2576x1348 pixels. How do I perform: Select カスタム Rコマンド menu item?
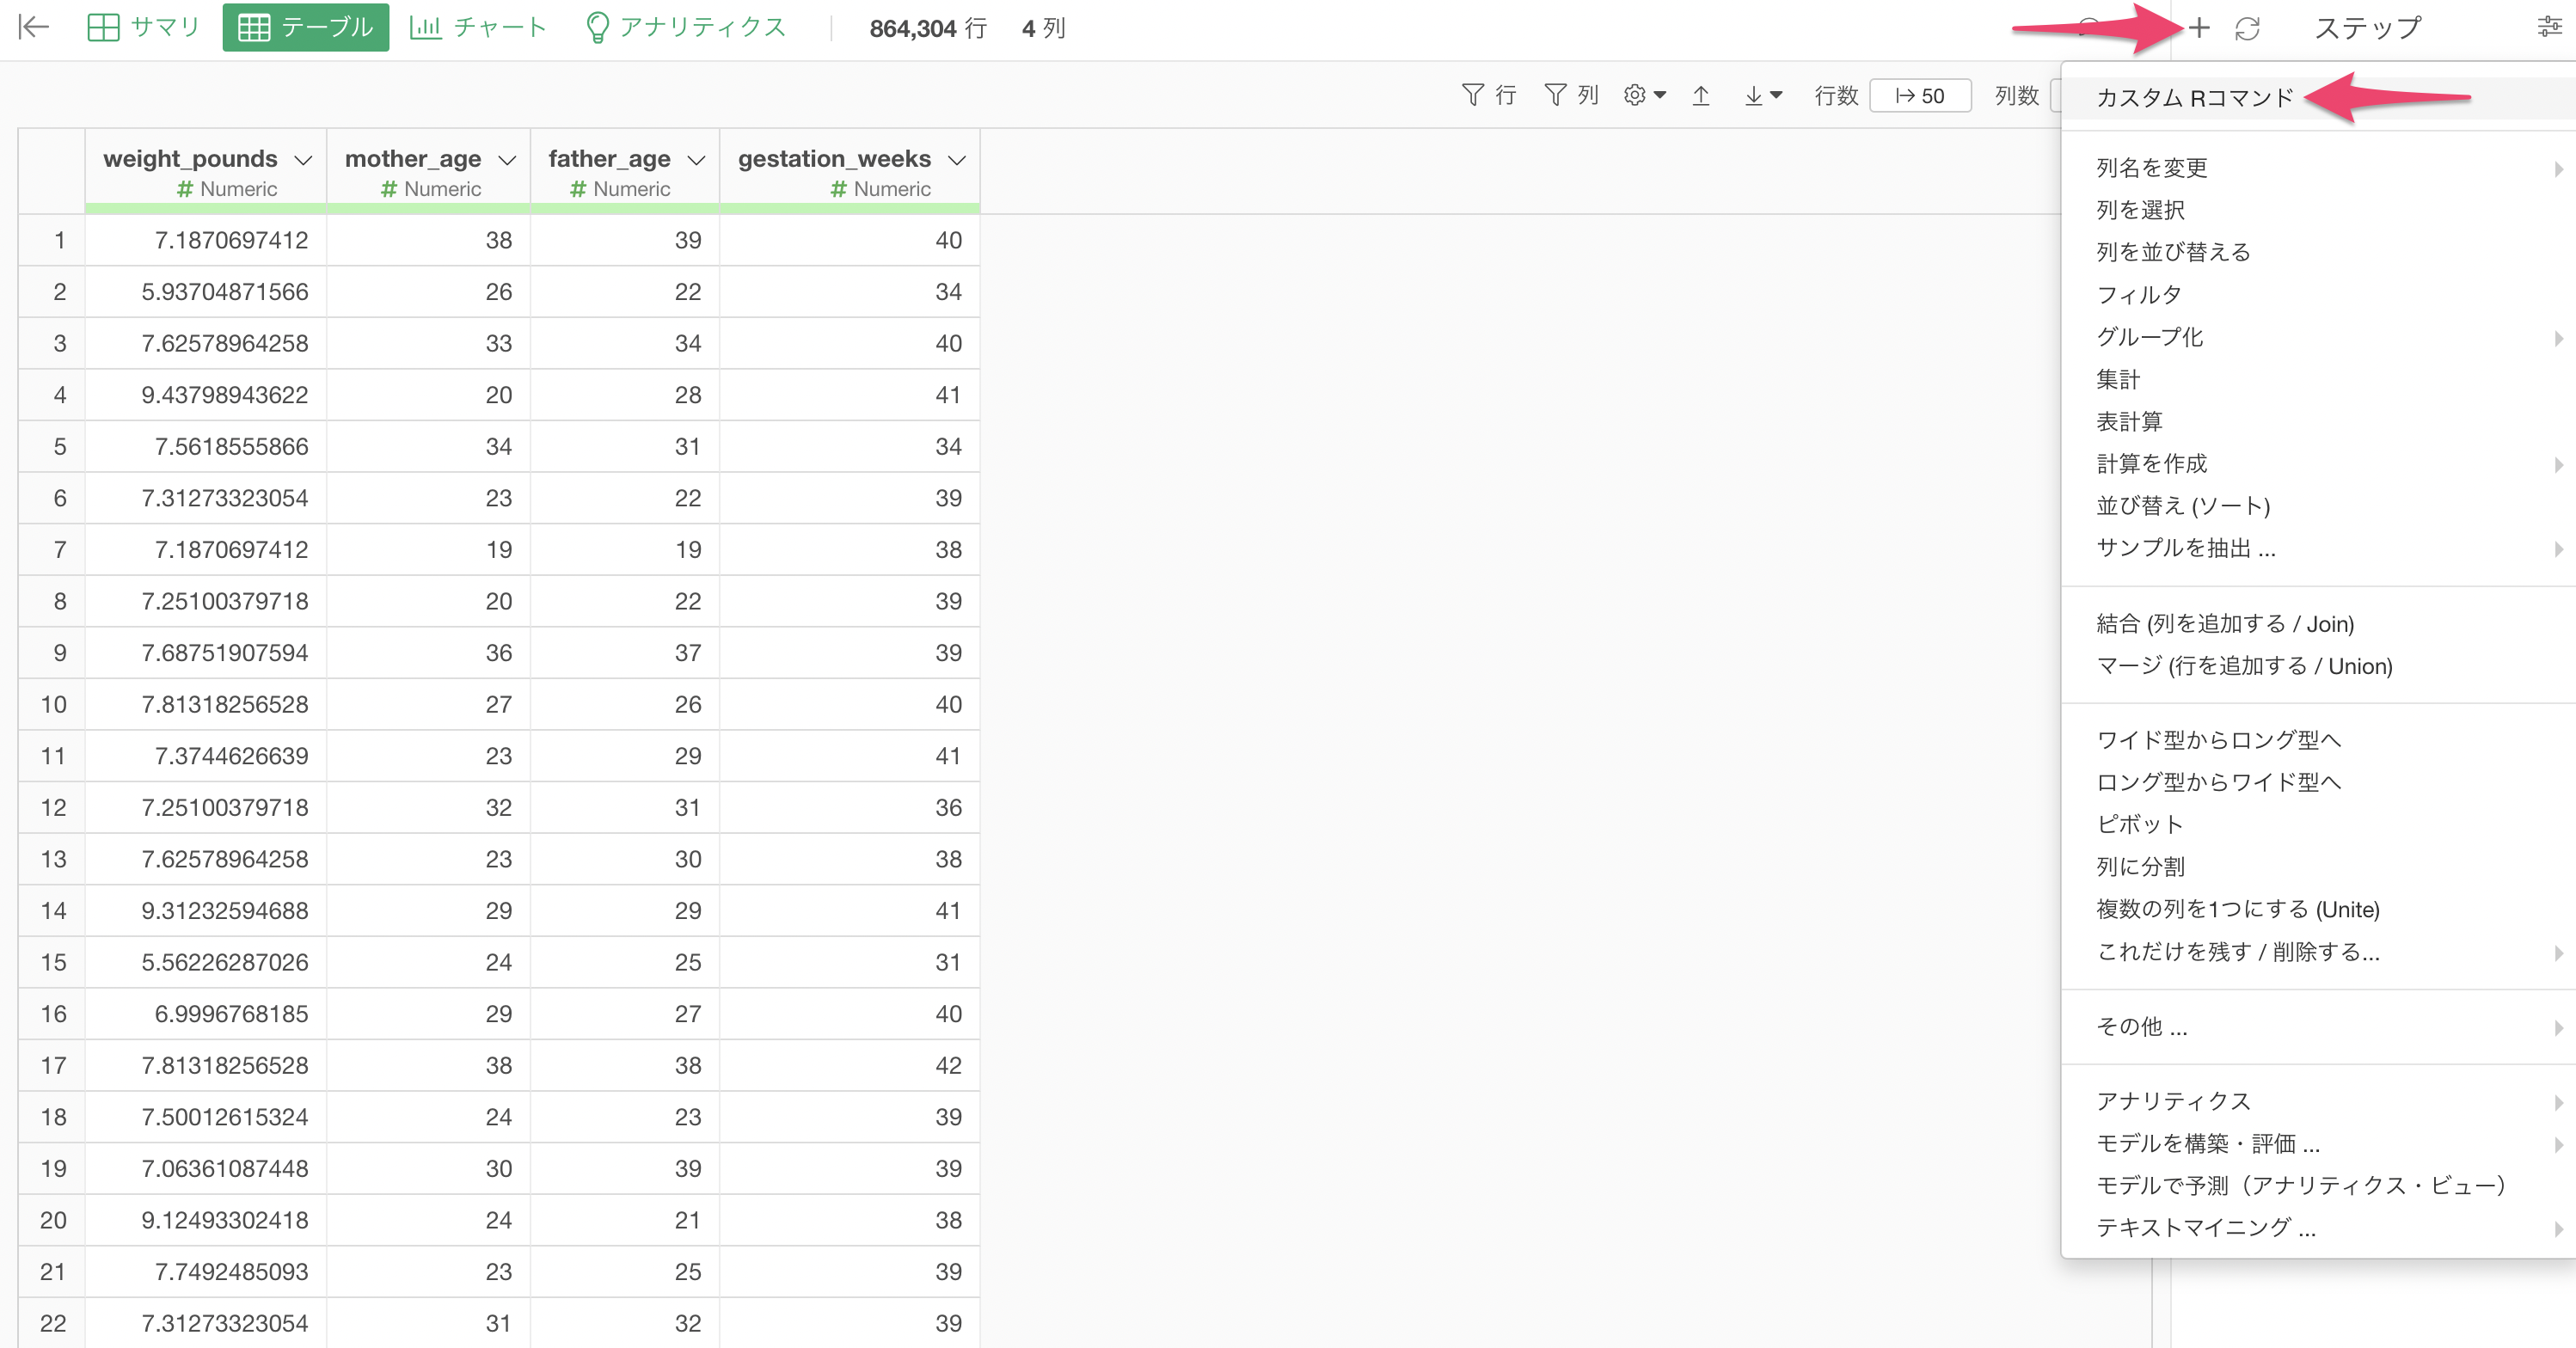pos(2319,97)
